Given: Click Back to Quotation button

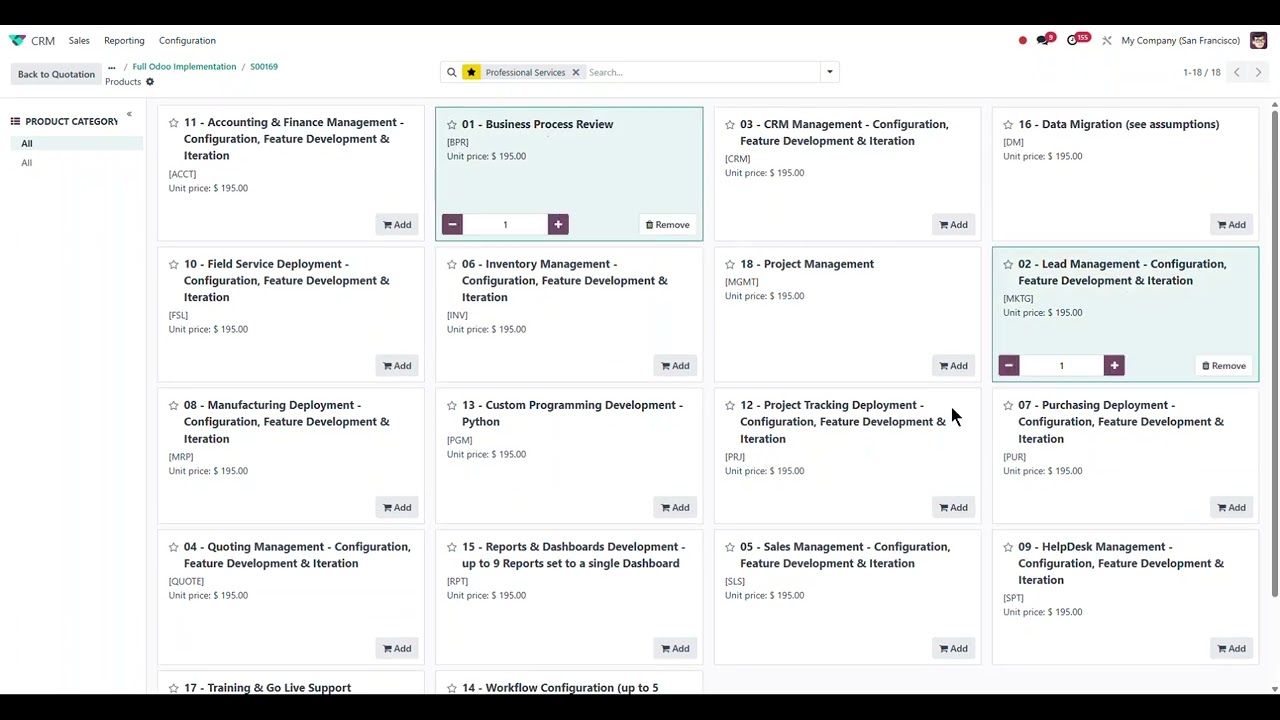Looking at the screenshot, I should click(x=56, y=74).
